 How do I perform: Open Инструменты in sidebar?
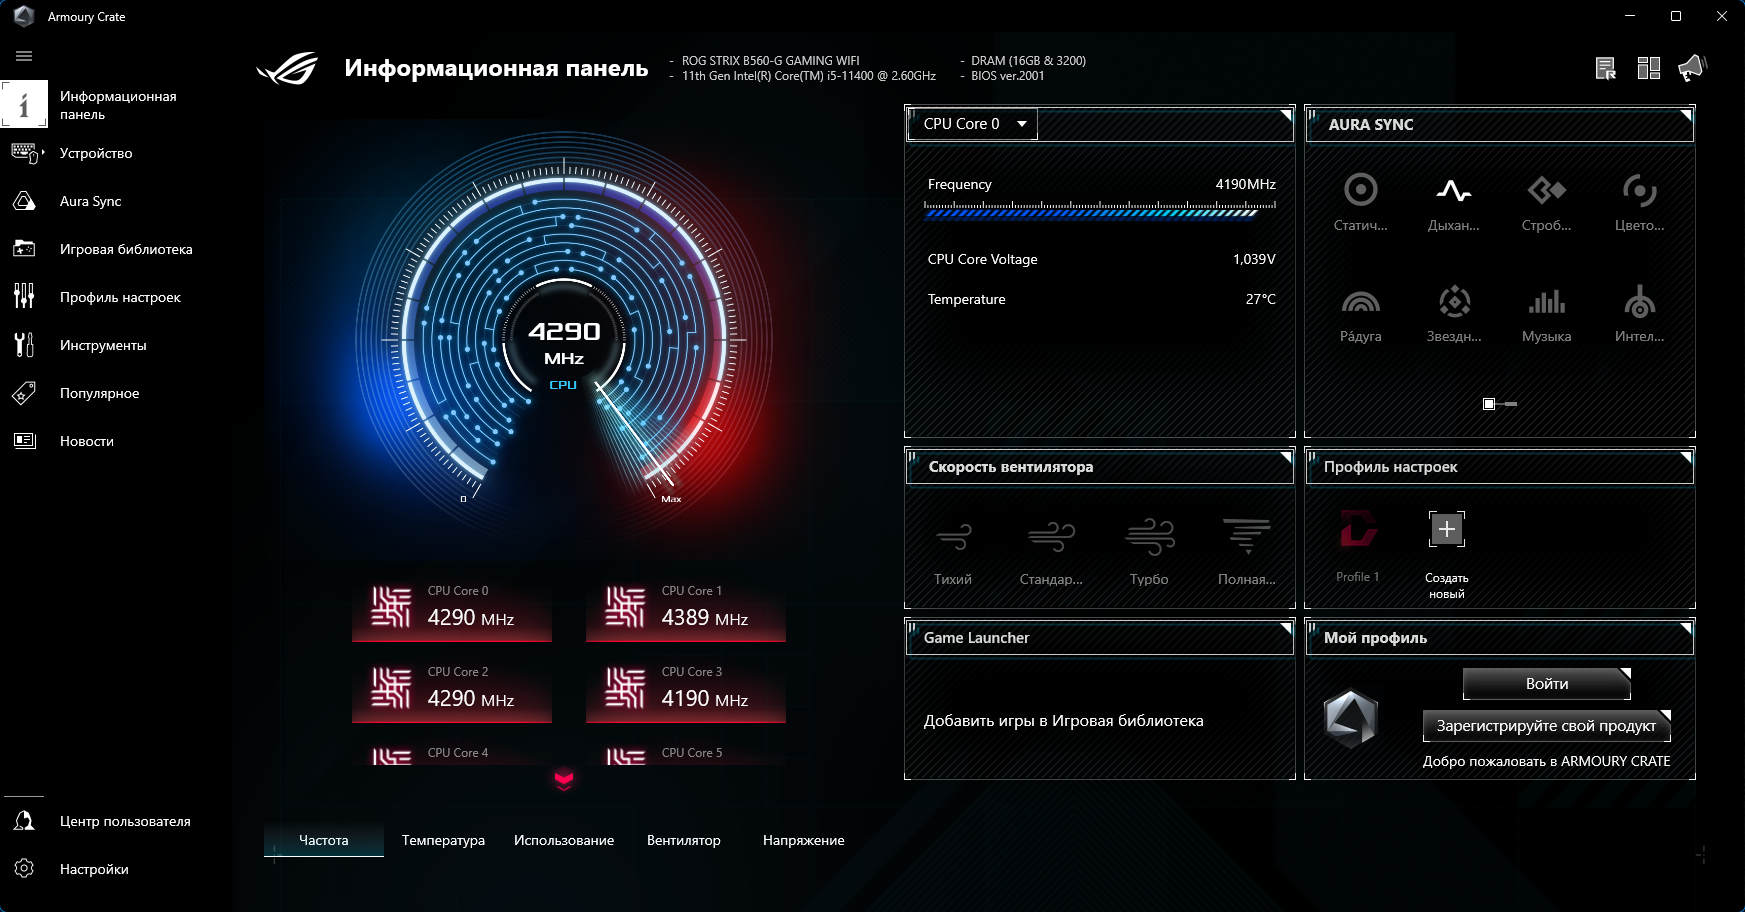pyautogui.click(x=103, y=345)
